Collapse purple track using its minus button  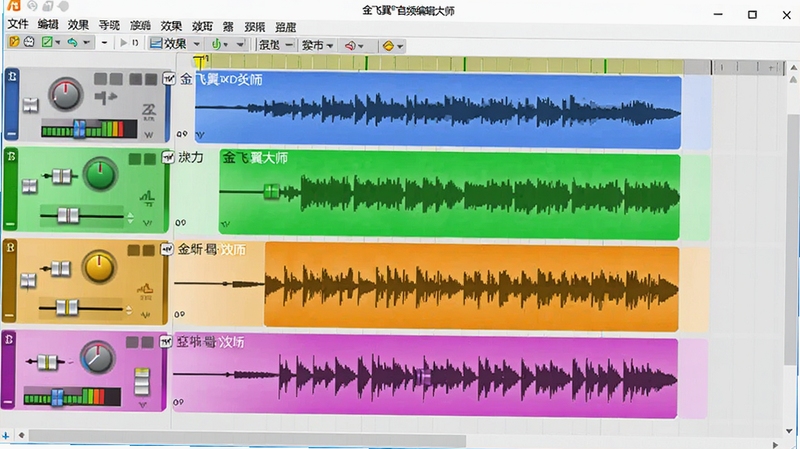8,402
